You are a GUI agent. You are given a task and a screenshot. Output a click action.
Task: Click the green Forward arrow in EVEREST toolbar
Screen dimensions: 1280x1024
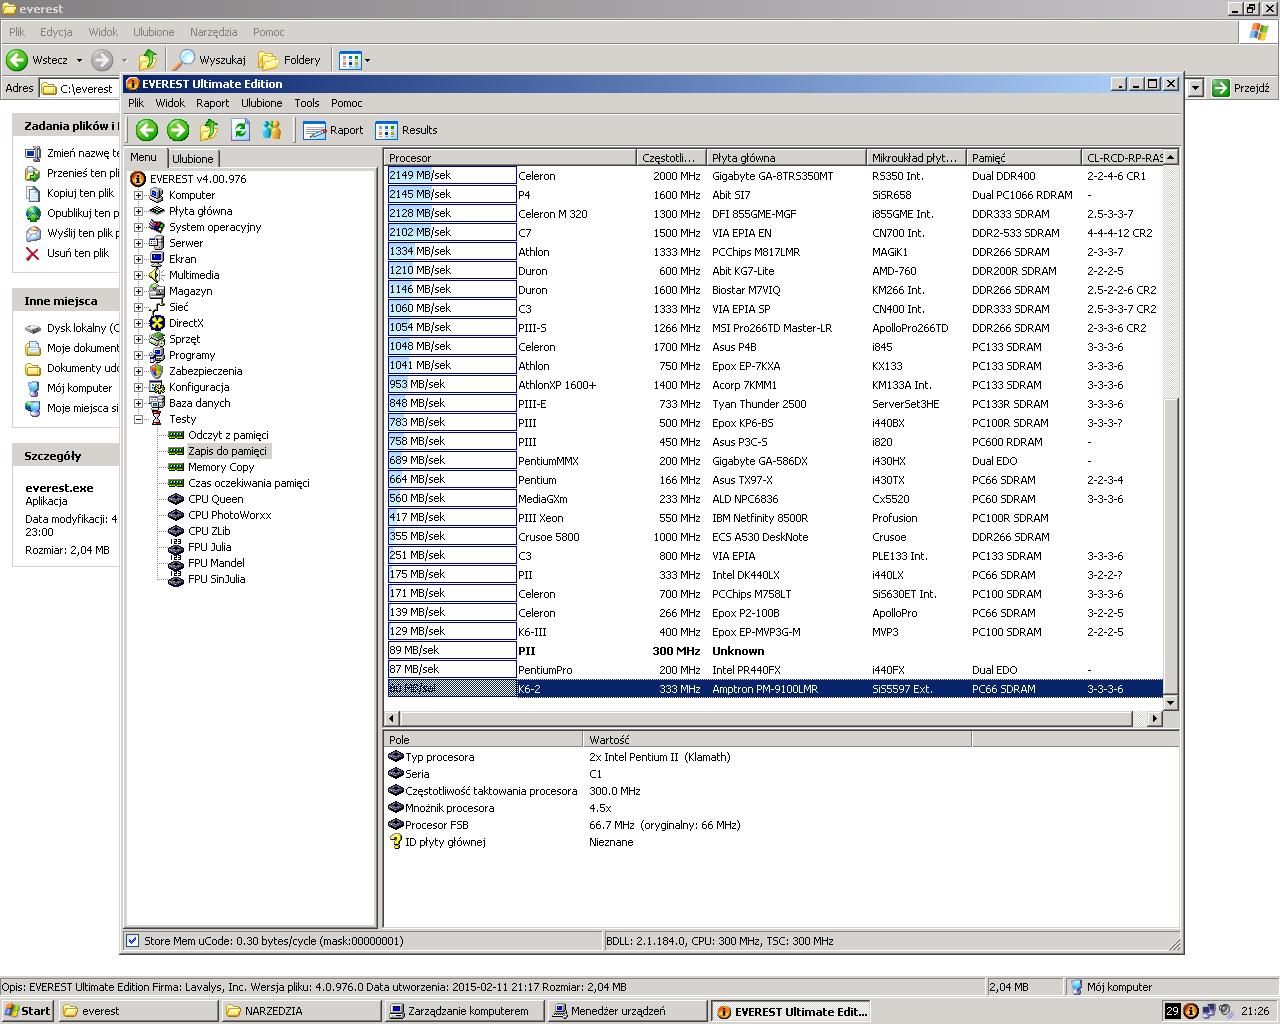pos(178,130)
